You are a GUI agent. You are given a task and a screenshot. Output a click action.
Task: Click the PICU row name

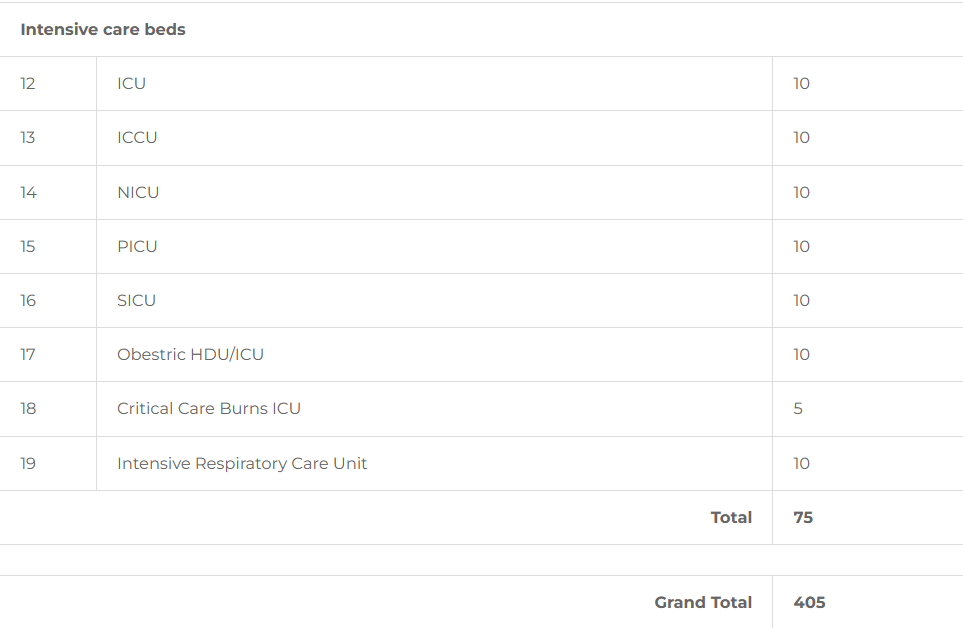pyautogui.click(x=137, y=246)
